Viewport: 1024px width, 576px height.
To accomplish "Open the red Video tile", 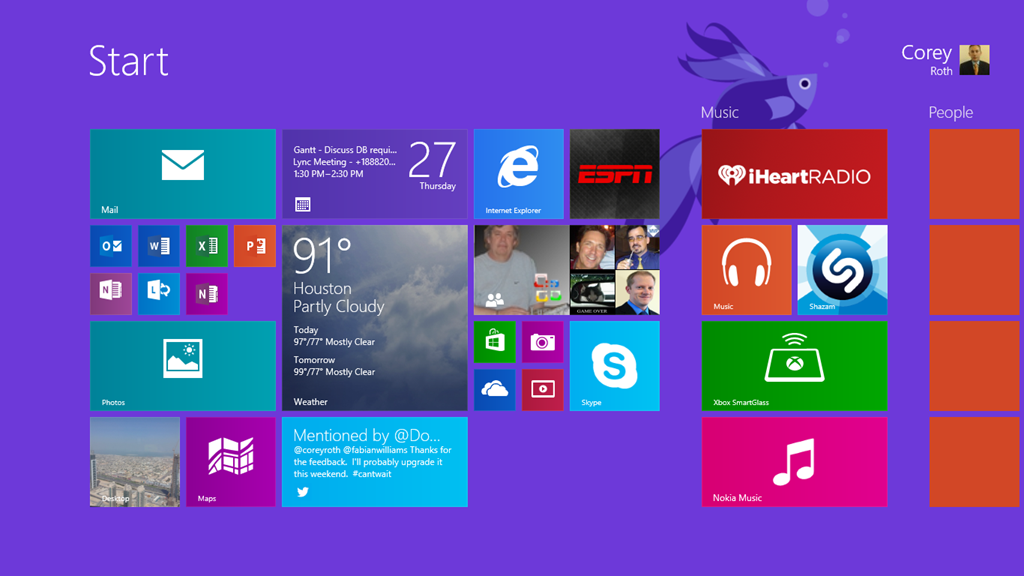I will pyautogui.click(x=543, y=390).
